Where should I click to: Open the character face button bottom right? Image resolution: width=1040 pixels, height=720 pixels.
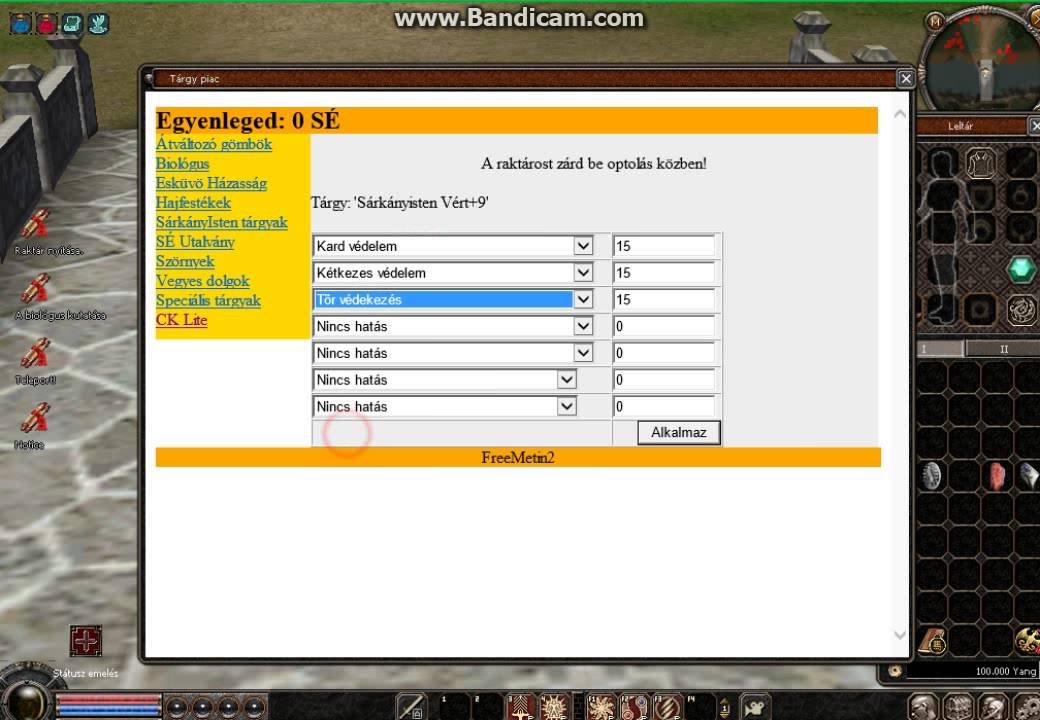pos(923,707)
